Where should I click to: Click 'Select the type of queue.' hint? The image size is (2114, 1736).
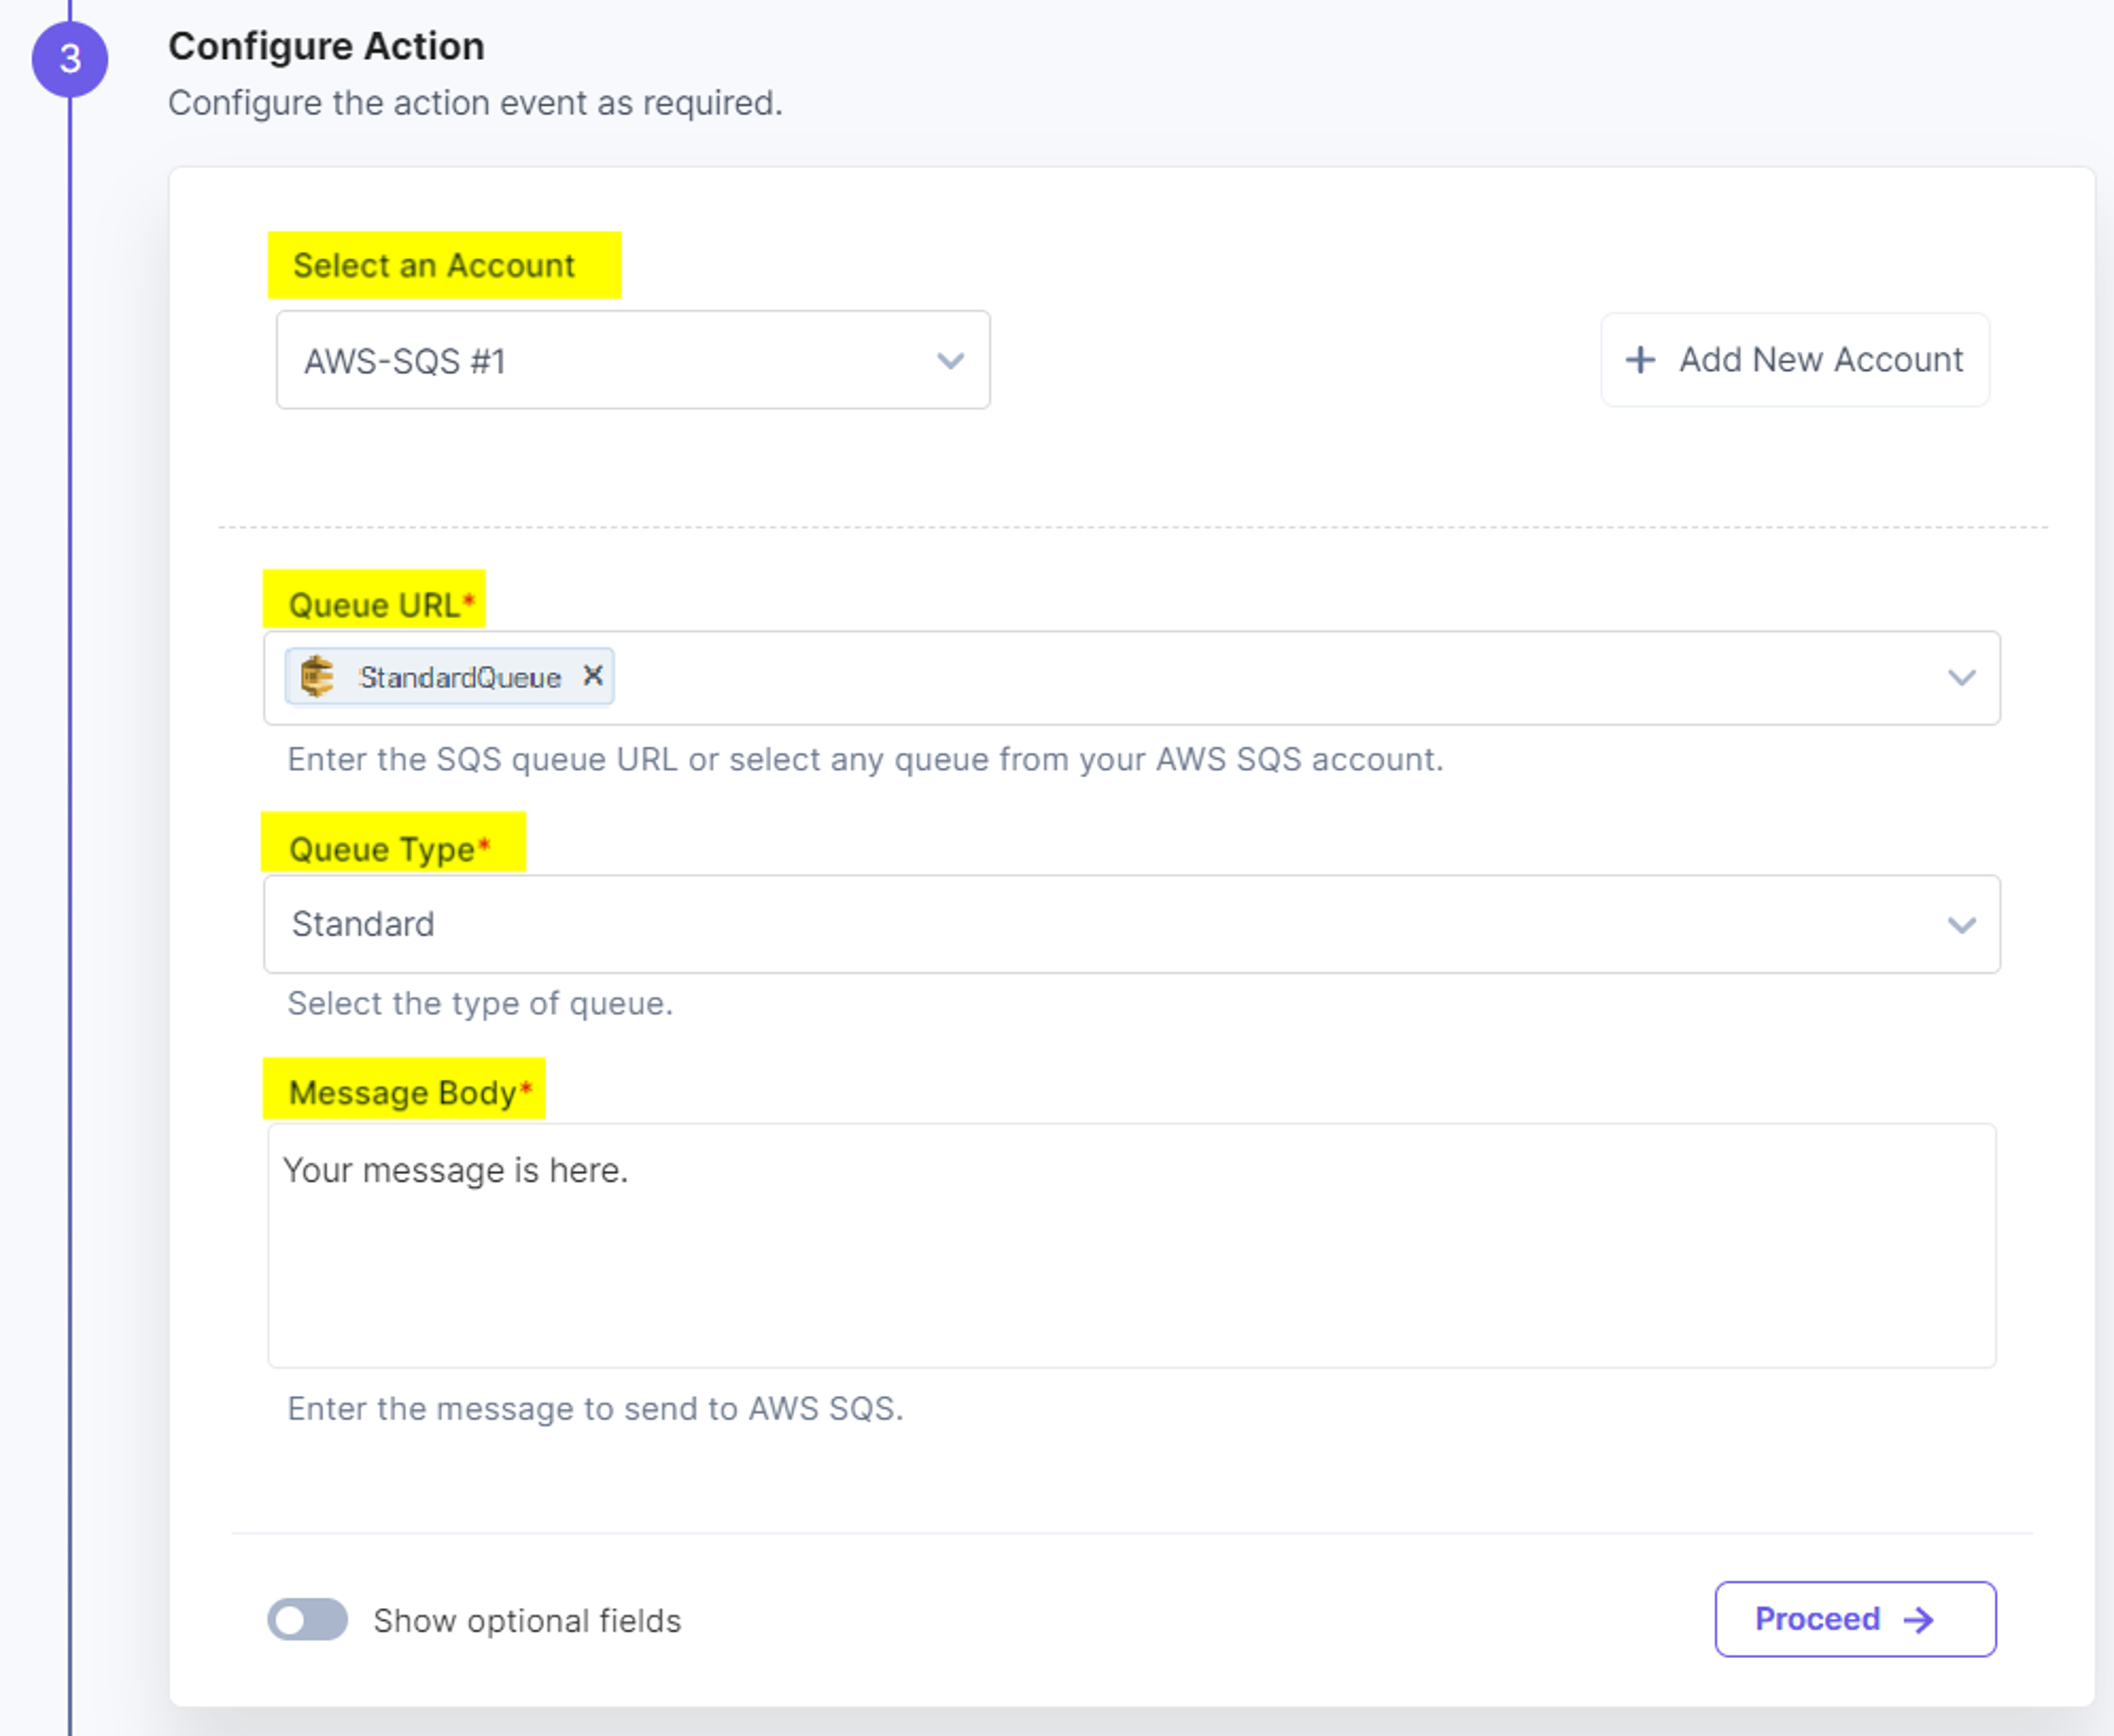(x=480, y=1003)
